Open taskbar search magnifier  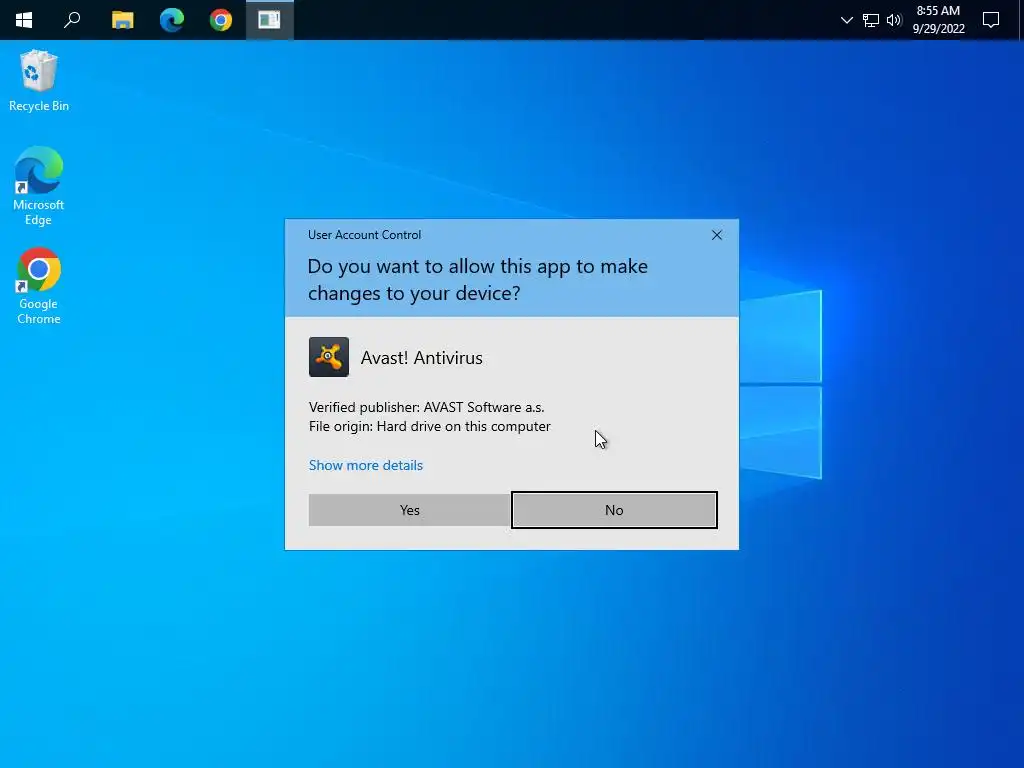click(72, 20)
